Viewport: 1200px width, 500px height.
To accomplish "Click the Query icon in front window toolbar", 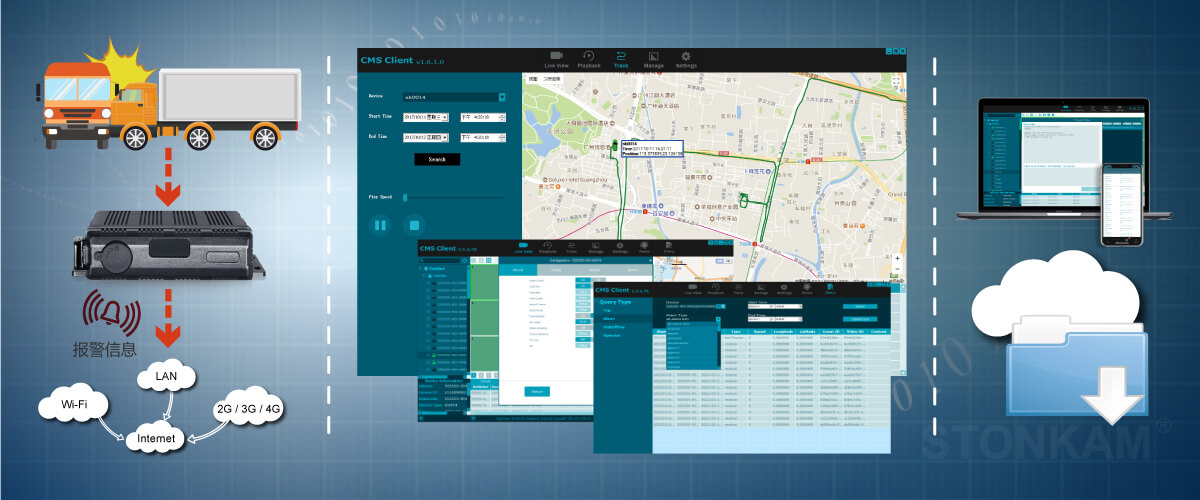I will tap(830, 291).
